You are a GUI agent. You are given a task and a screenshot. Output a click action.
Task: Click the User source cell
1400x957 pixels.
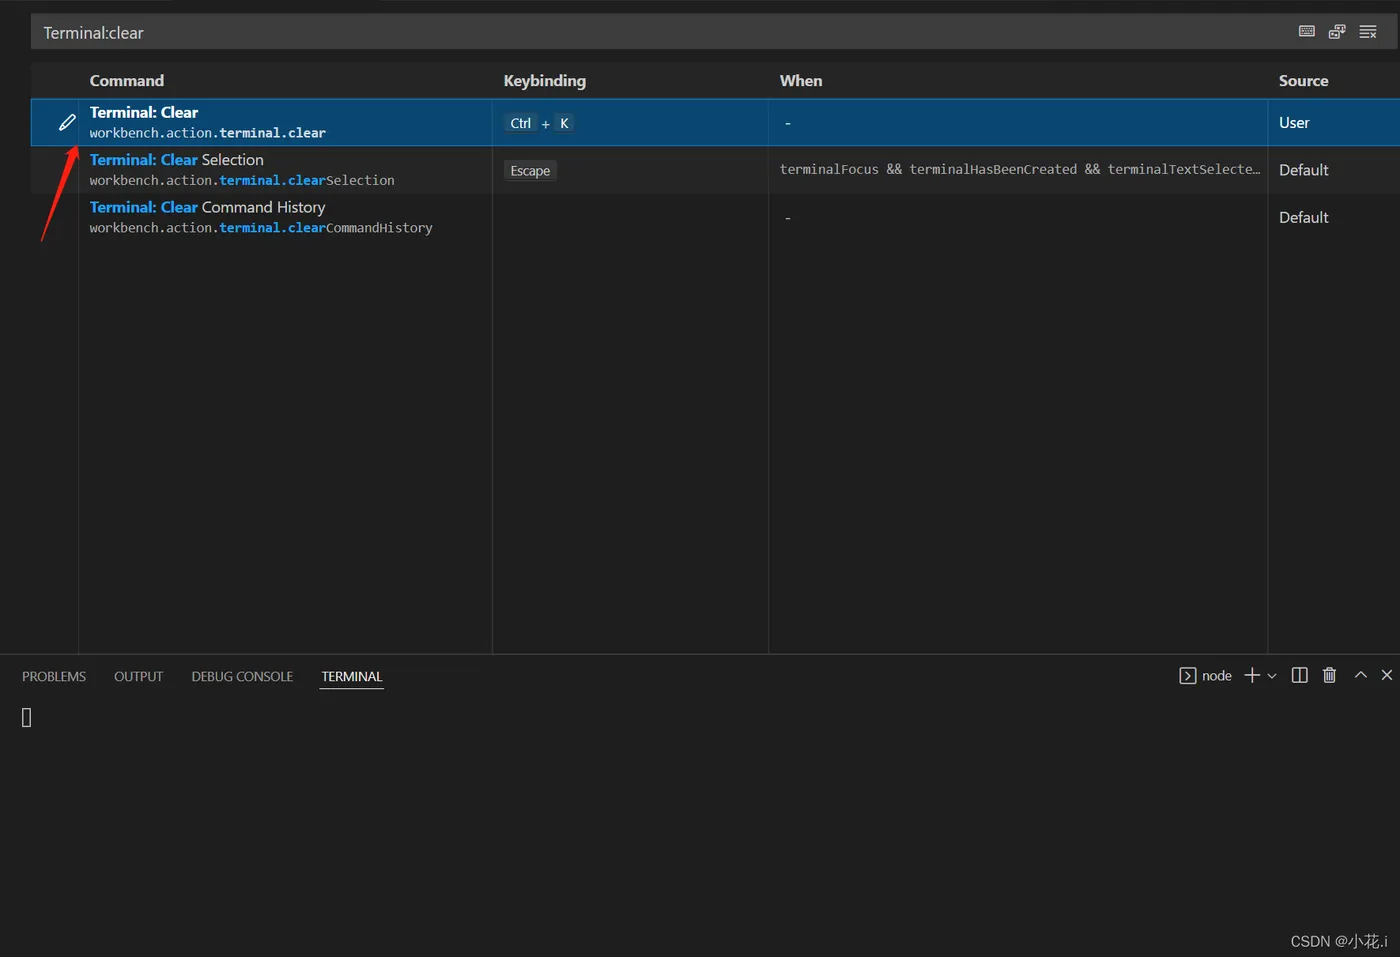click(1294, 122)
